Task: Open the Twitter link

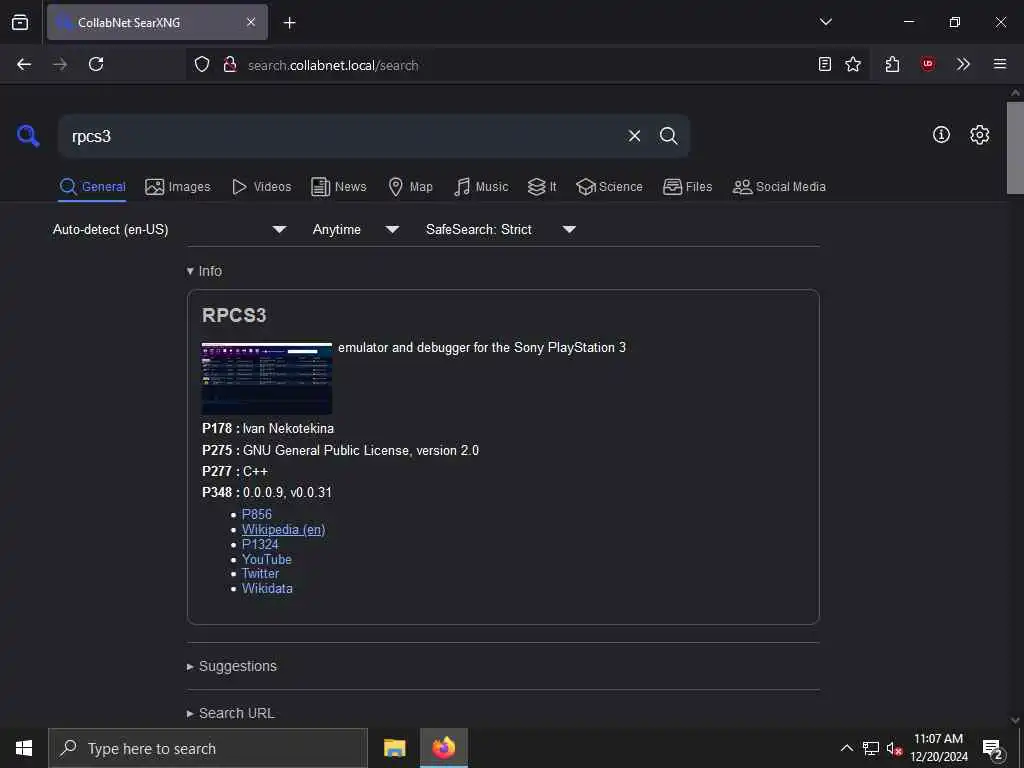Action: (260, 573)
